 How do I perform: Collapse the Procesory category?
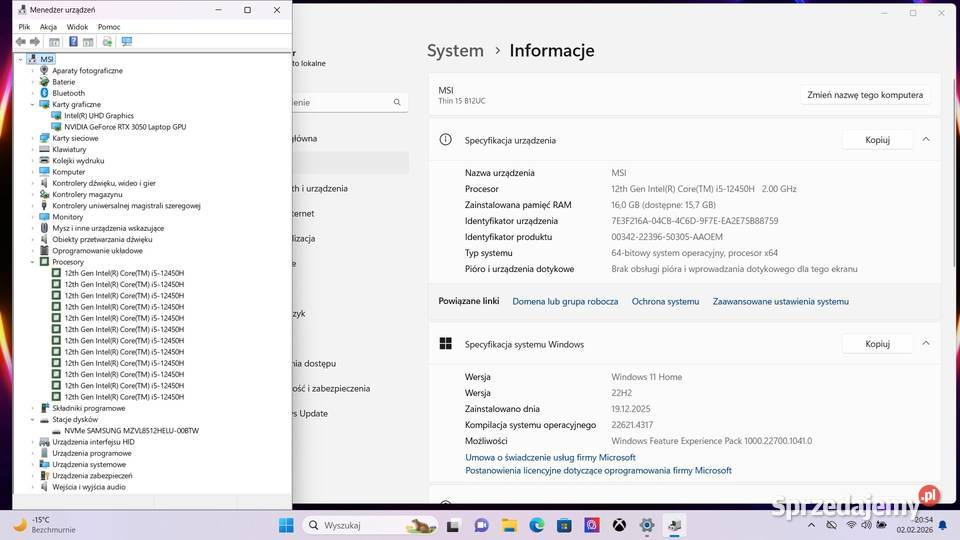click(x=32, y=262)
